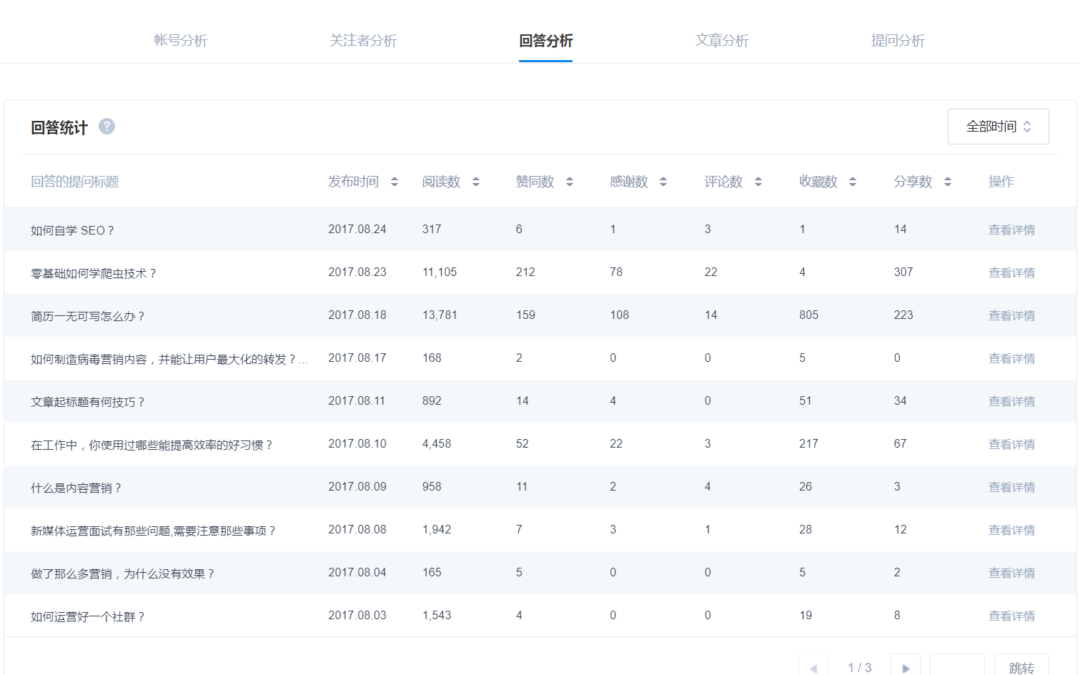Click the date 2017.08.24

pyautogui.click(x=357, y=229)
